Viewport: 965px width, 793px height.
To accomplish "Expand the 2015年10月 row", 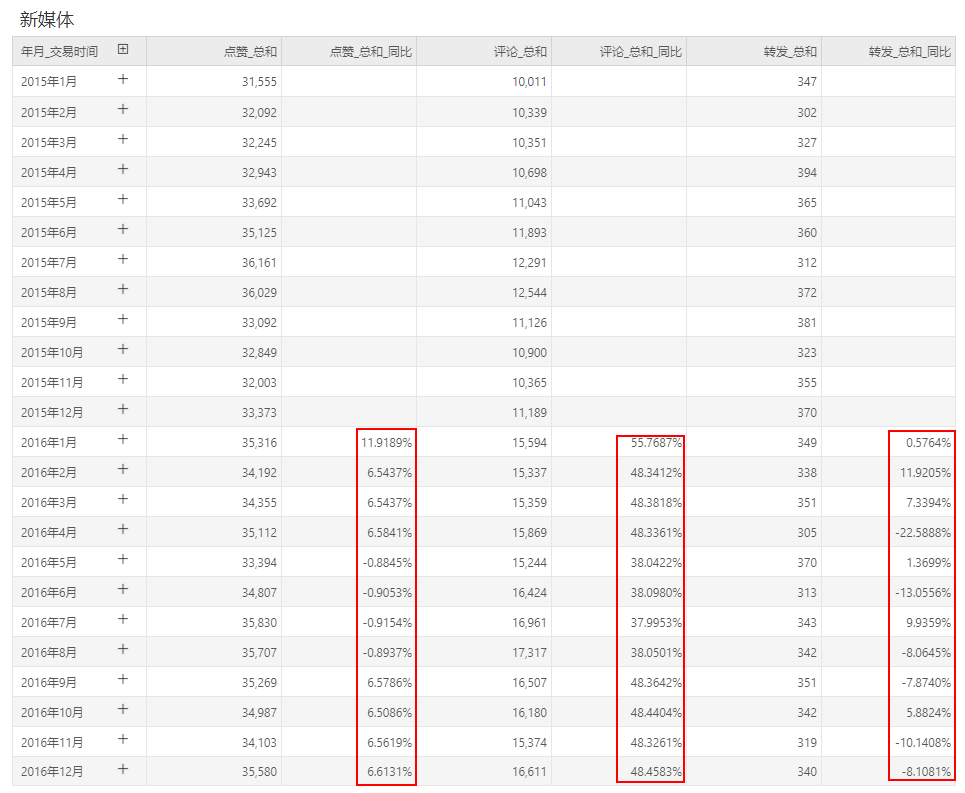I will click(123, 349).
